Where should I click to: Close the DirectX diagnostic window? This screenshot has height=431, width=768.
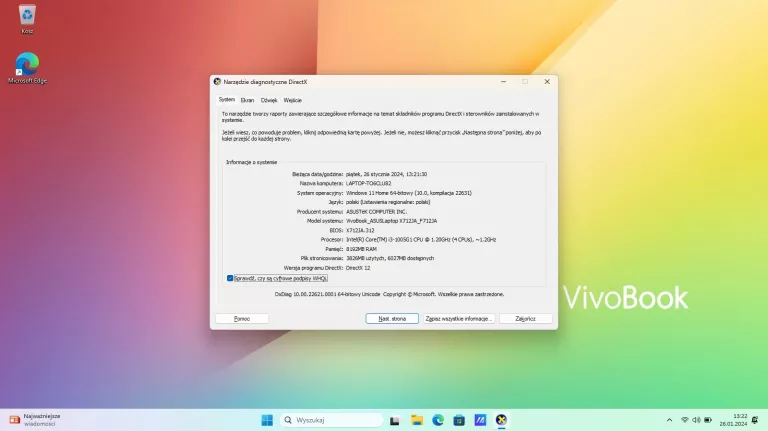coord(547,82)
